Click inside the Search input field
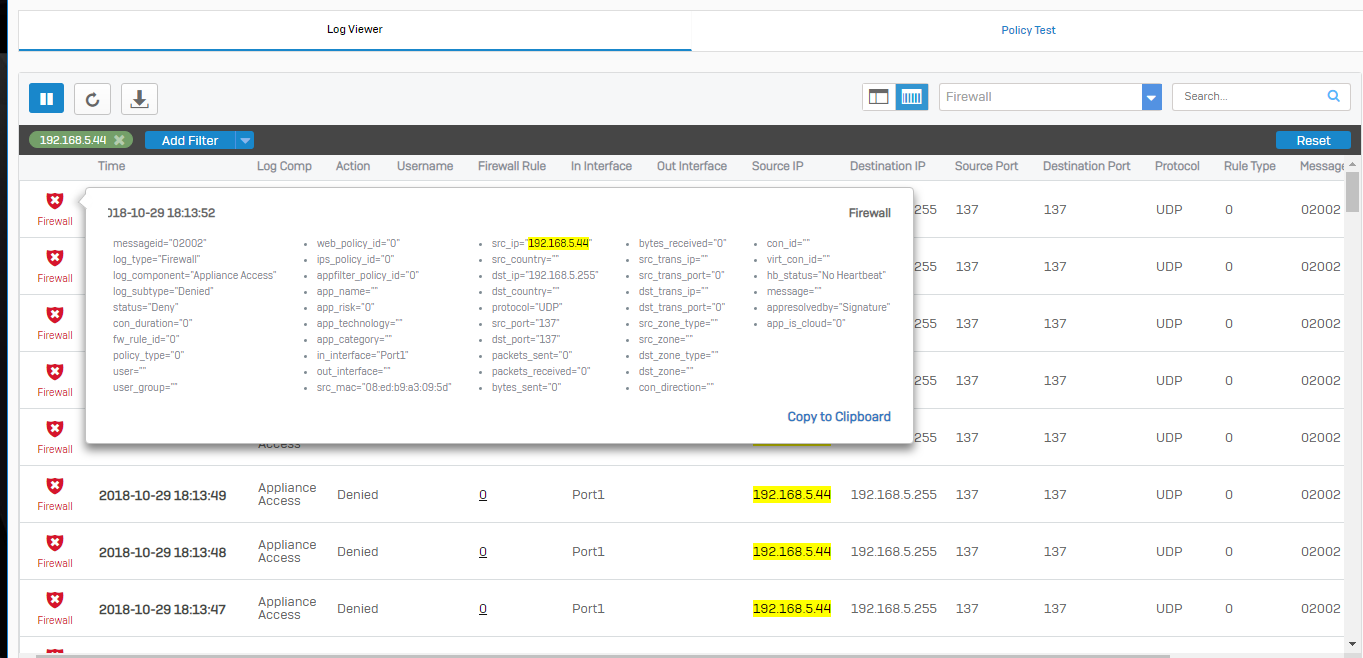Image resolution: width=1363 pixels, height=658 pixels. (1250, 97)
